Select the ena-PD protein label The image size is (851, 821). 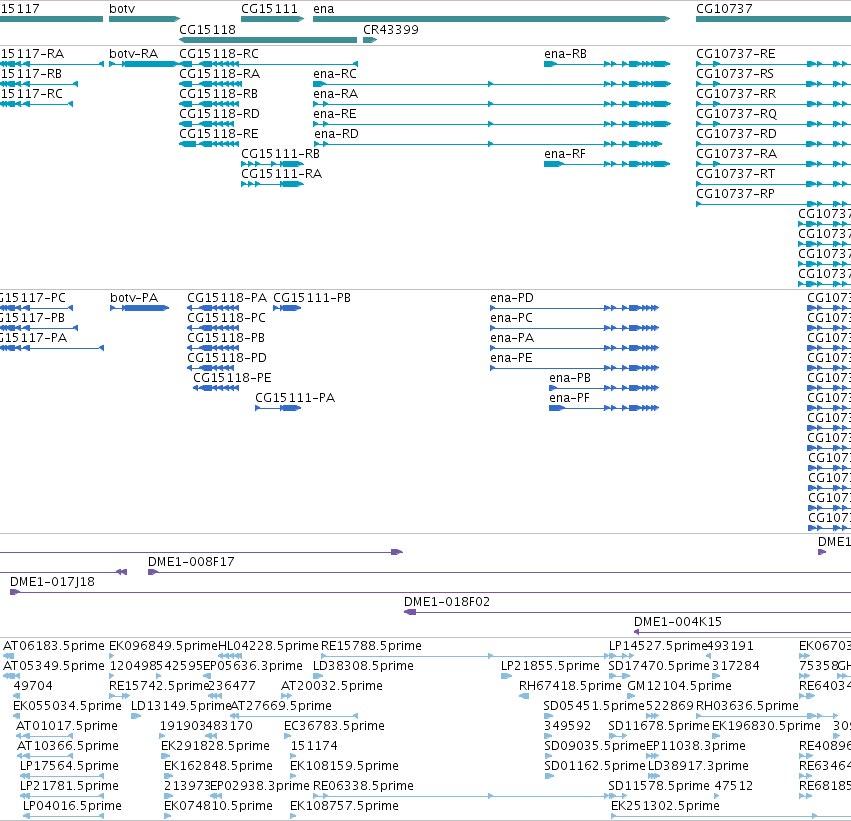(511, 298)
